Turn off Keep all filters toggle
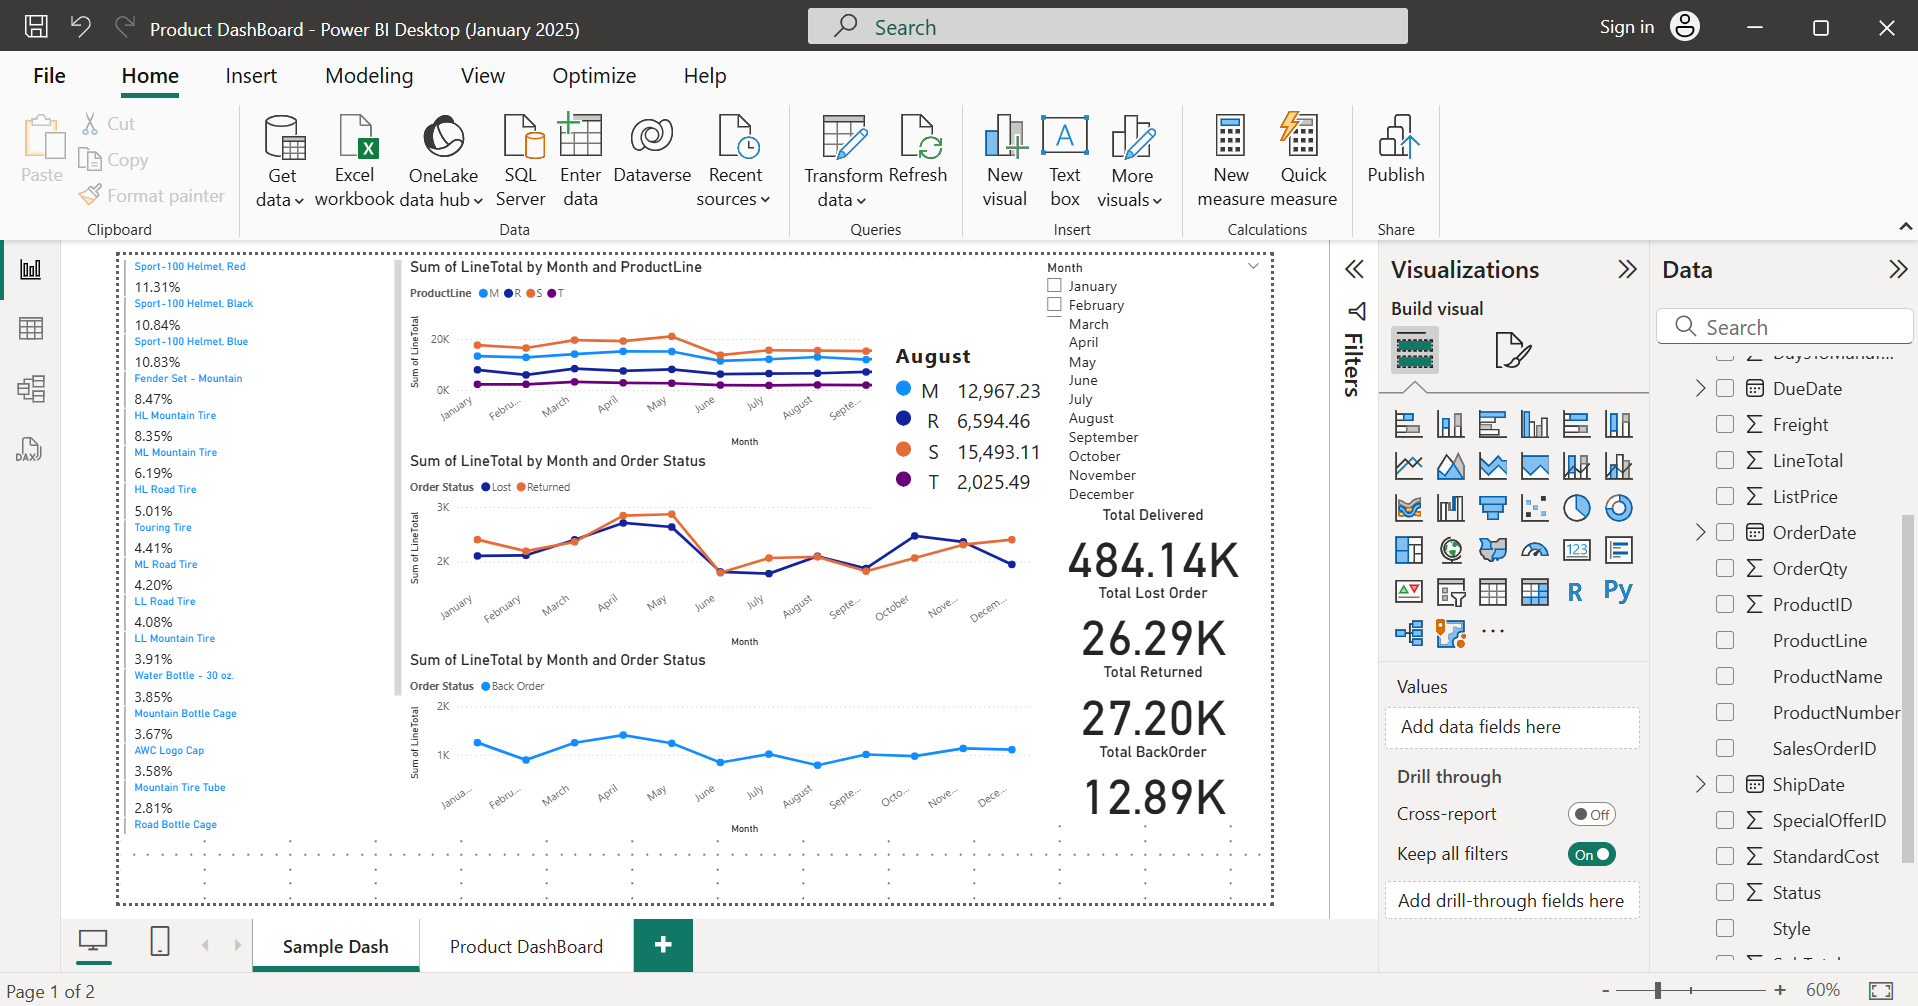The width and height of the screenshot is (1918, 1006). coord(1592,854)
